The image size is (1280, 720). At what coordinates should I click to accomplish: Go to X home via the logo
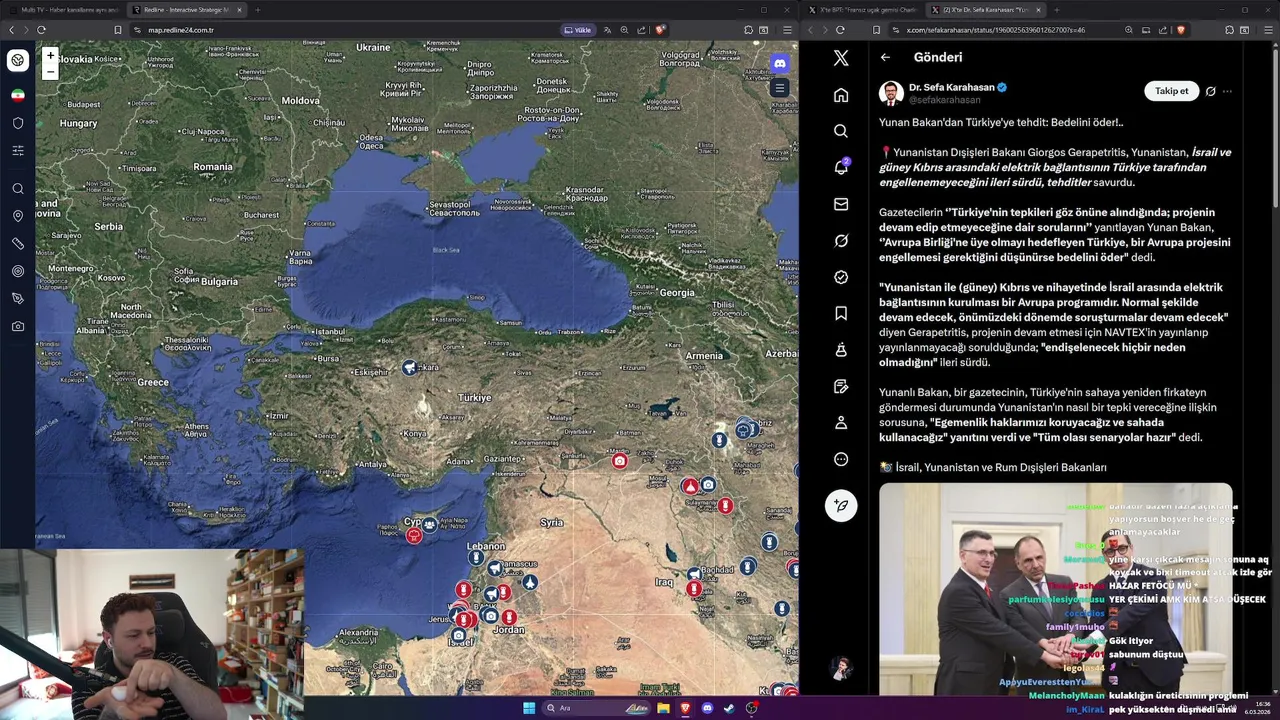click(x=841, y=58)
